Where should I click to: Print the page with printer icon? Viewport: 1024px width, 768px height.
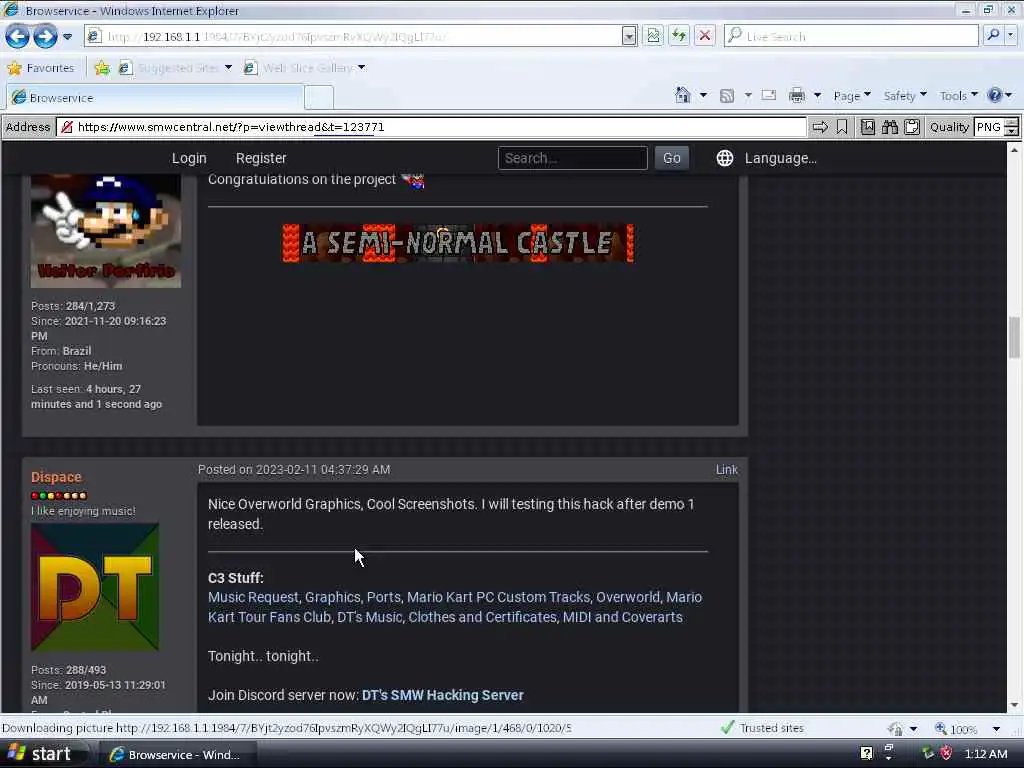click(797, 95)
